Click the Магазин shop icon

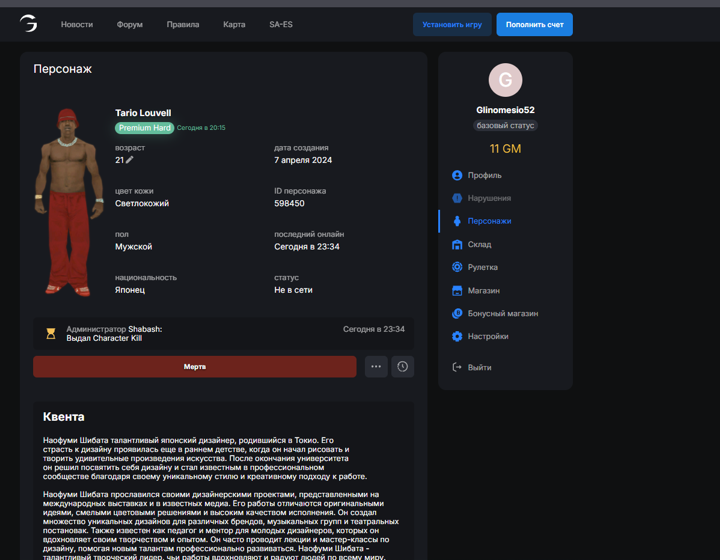(457, 290)
